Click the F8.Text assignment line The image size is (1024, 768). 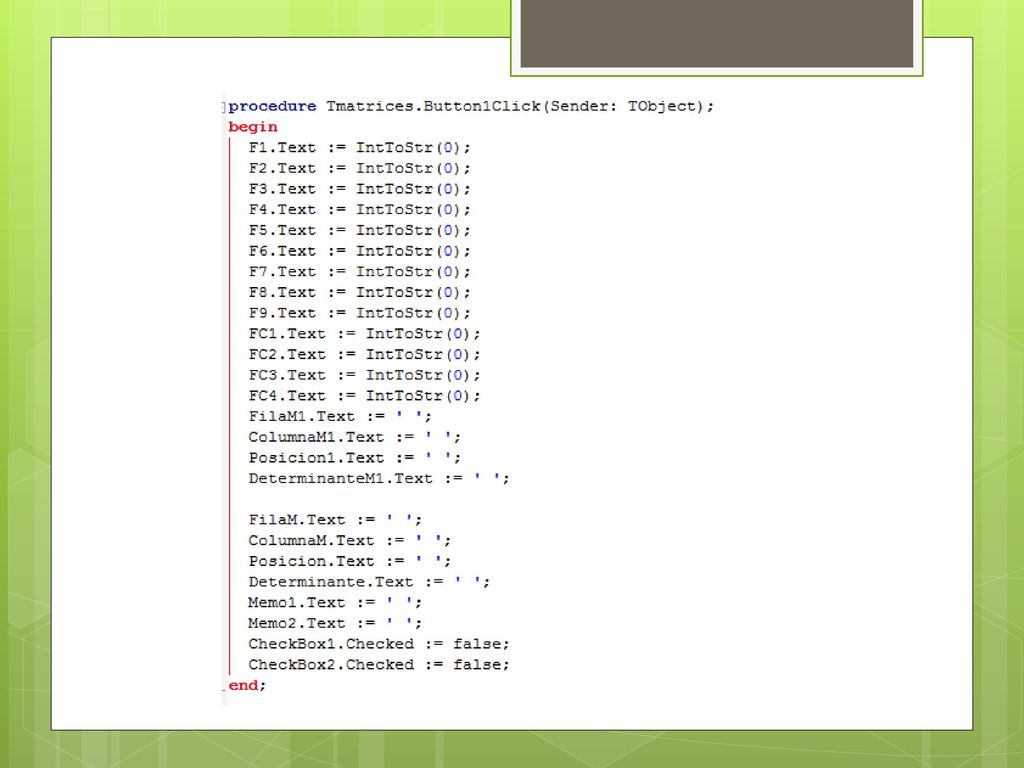click(359, 293)
